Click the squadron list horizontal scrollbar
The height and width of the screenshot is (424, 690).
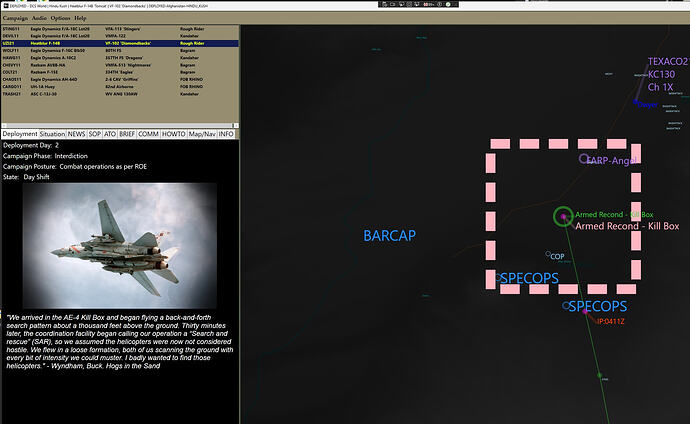(x=120, y=123)
